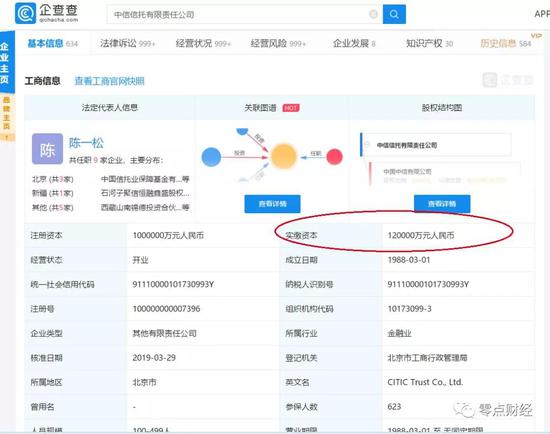The image size is (550, 434).
Task: Click the 统一社会信用代码 value 91110000101730993Y
Action: coord(173,284)
